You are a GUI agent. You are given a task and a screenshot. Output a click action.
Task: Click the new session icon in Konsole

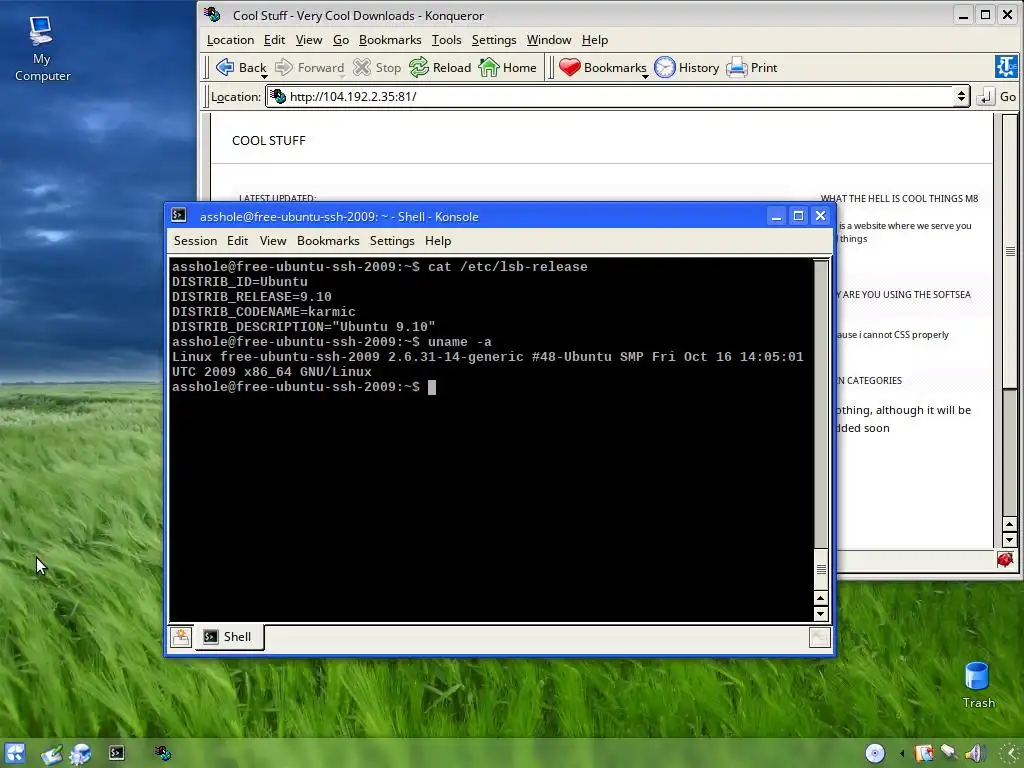coord(181,637)
